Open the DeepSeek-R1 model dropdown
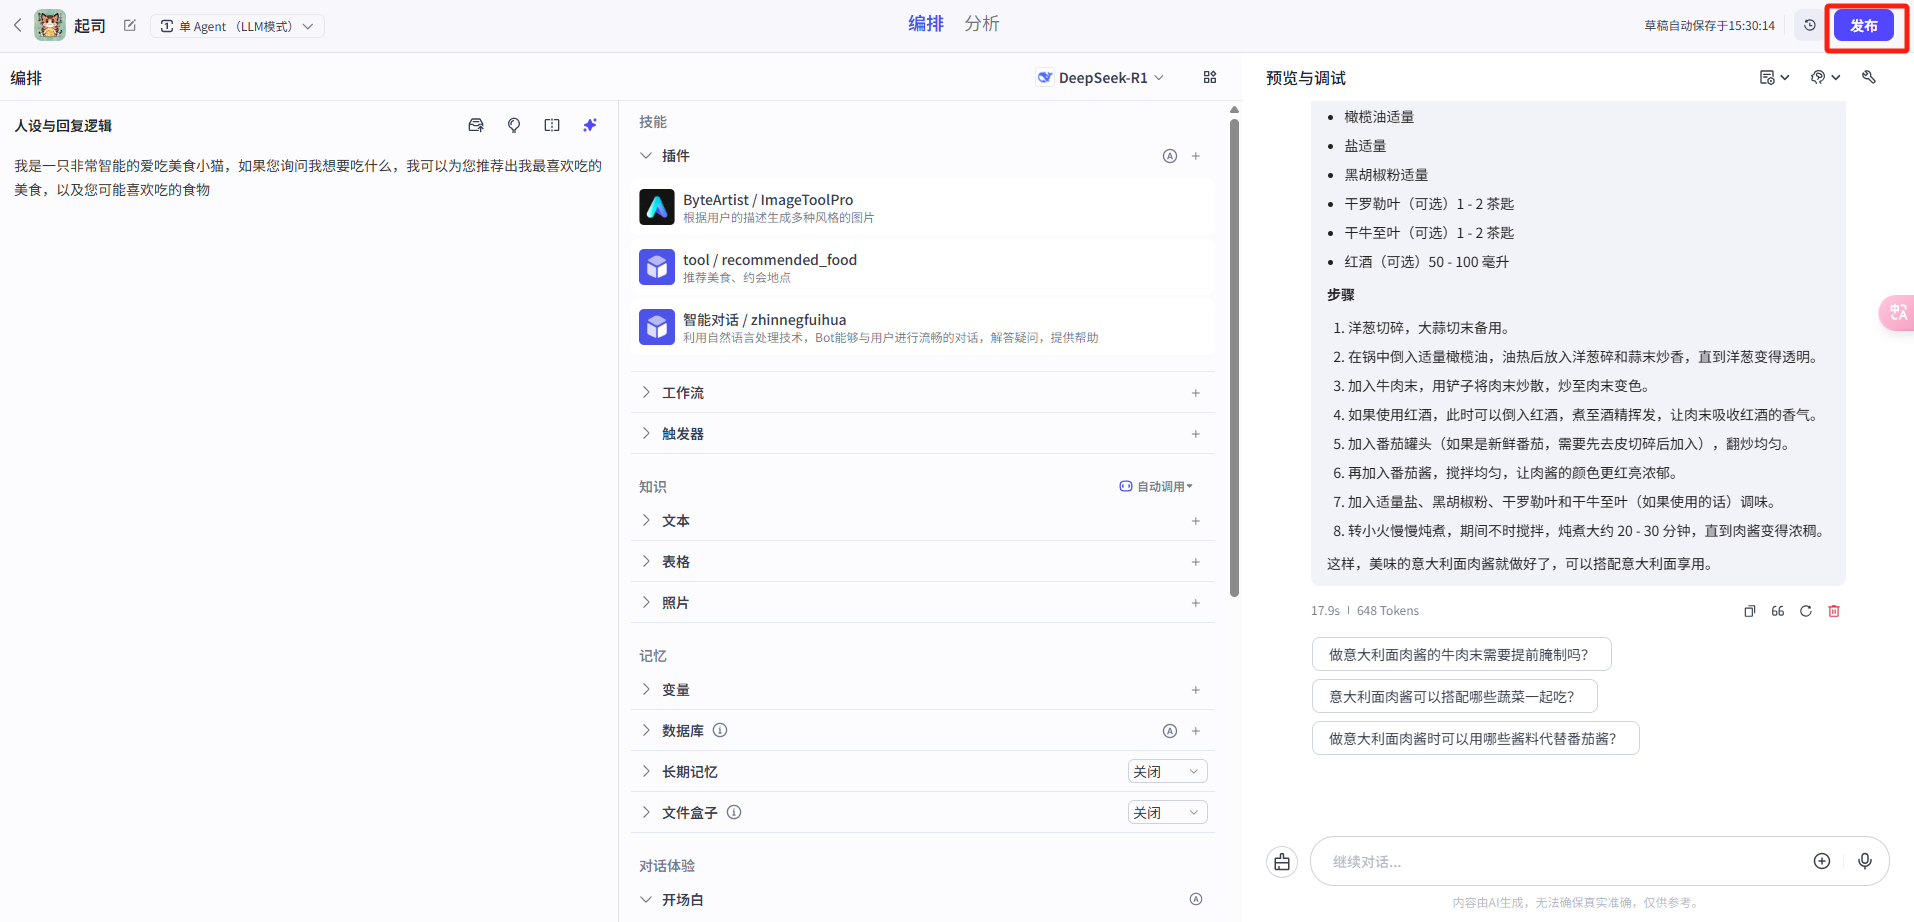 [1101, 78]
